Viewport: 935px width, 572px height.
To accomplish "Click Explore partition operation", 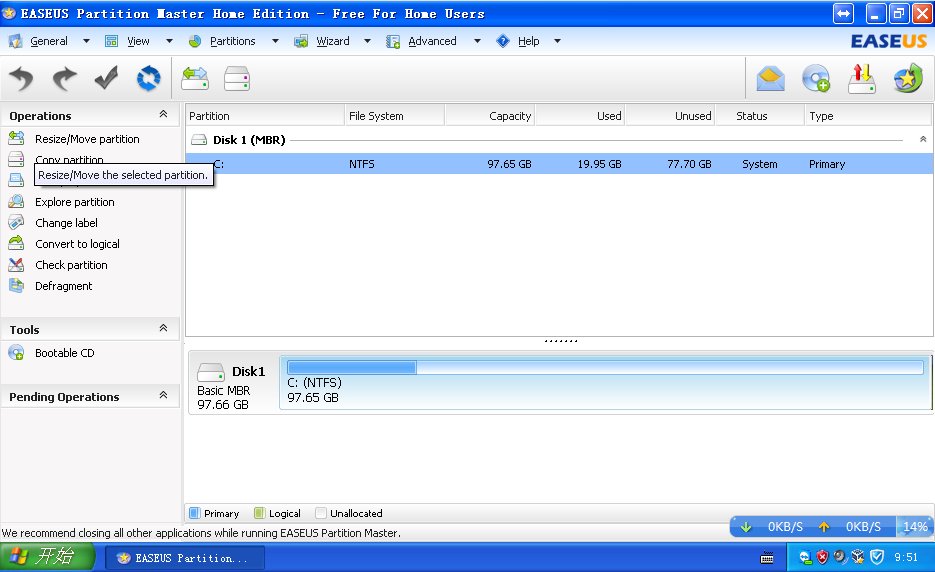I will click(x=75, y=202).
